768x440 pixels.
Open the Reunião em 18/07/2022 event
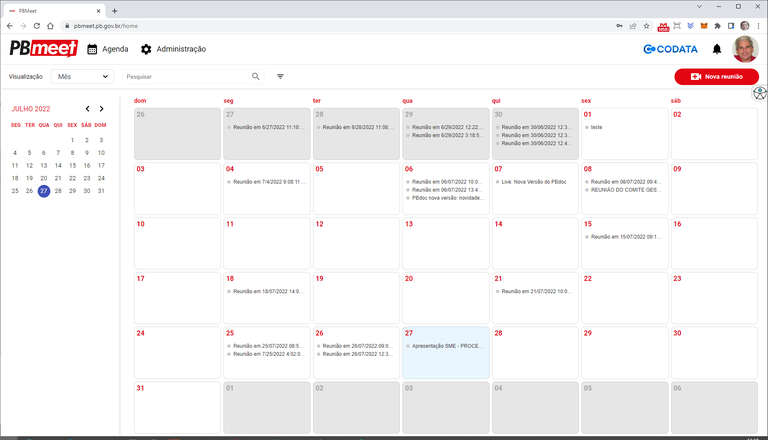pyautogui.click(x=268, y=292)
